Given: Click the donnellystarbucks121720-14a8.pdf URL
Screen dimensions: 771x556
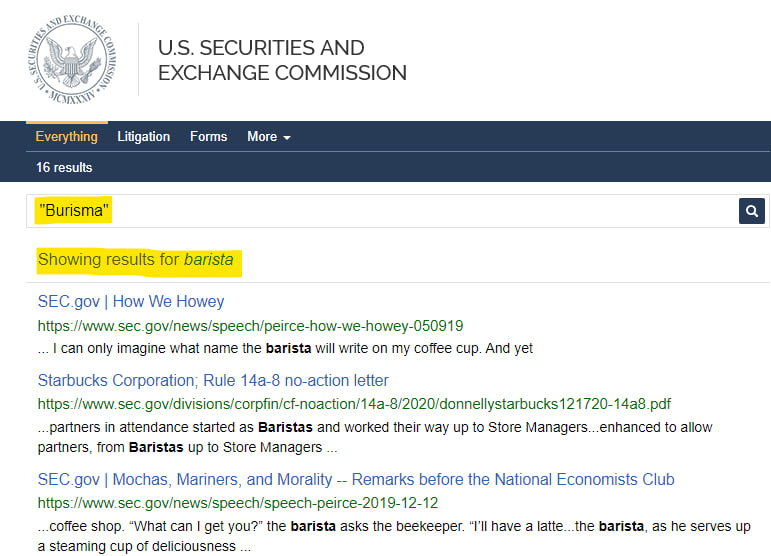Looking at the screenshot, I should click(354, 404).
